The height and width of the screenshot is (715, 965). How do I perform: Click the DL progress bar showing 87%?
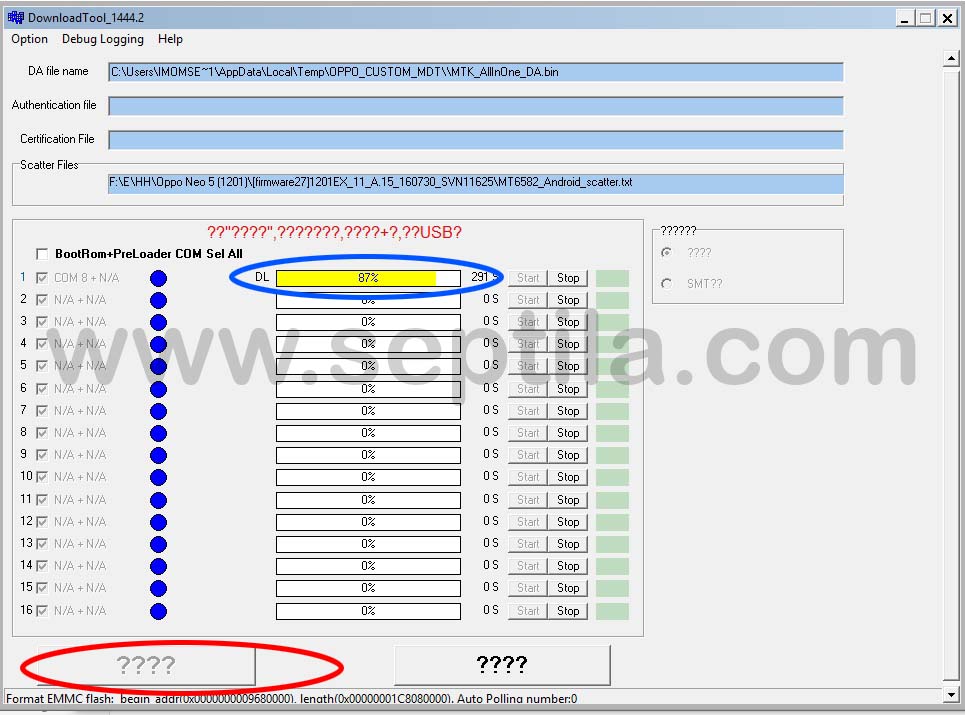pyautogui.click(x=368, y=277)
